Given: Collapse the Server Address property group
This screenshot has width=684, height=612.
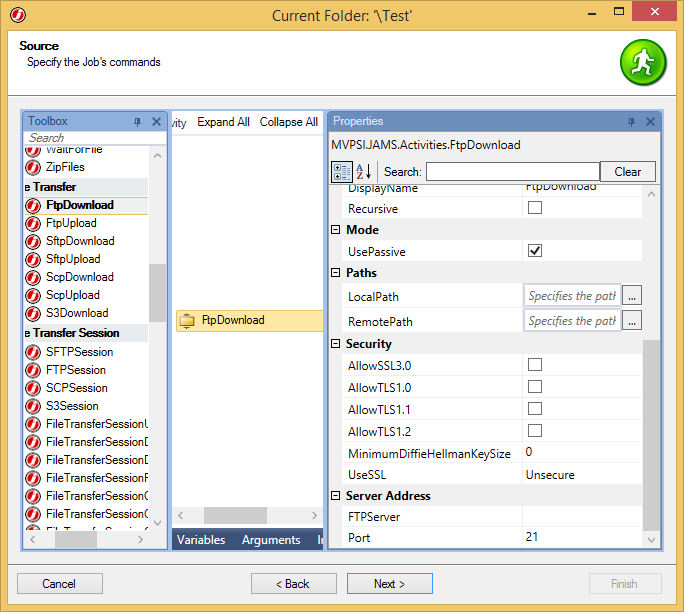Looking at the screenshot, I should (335, 496).
